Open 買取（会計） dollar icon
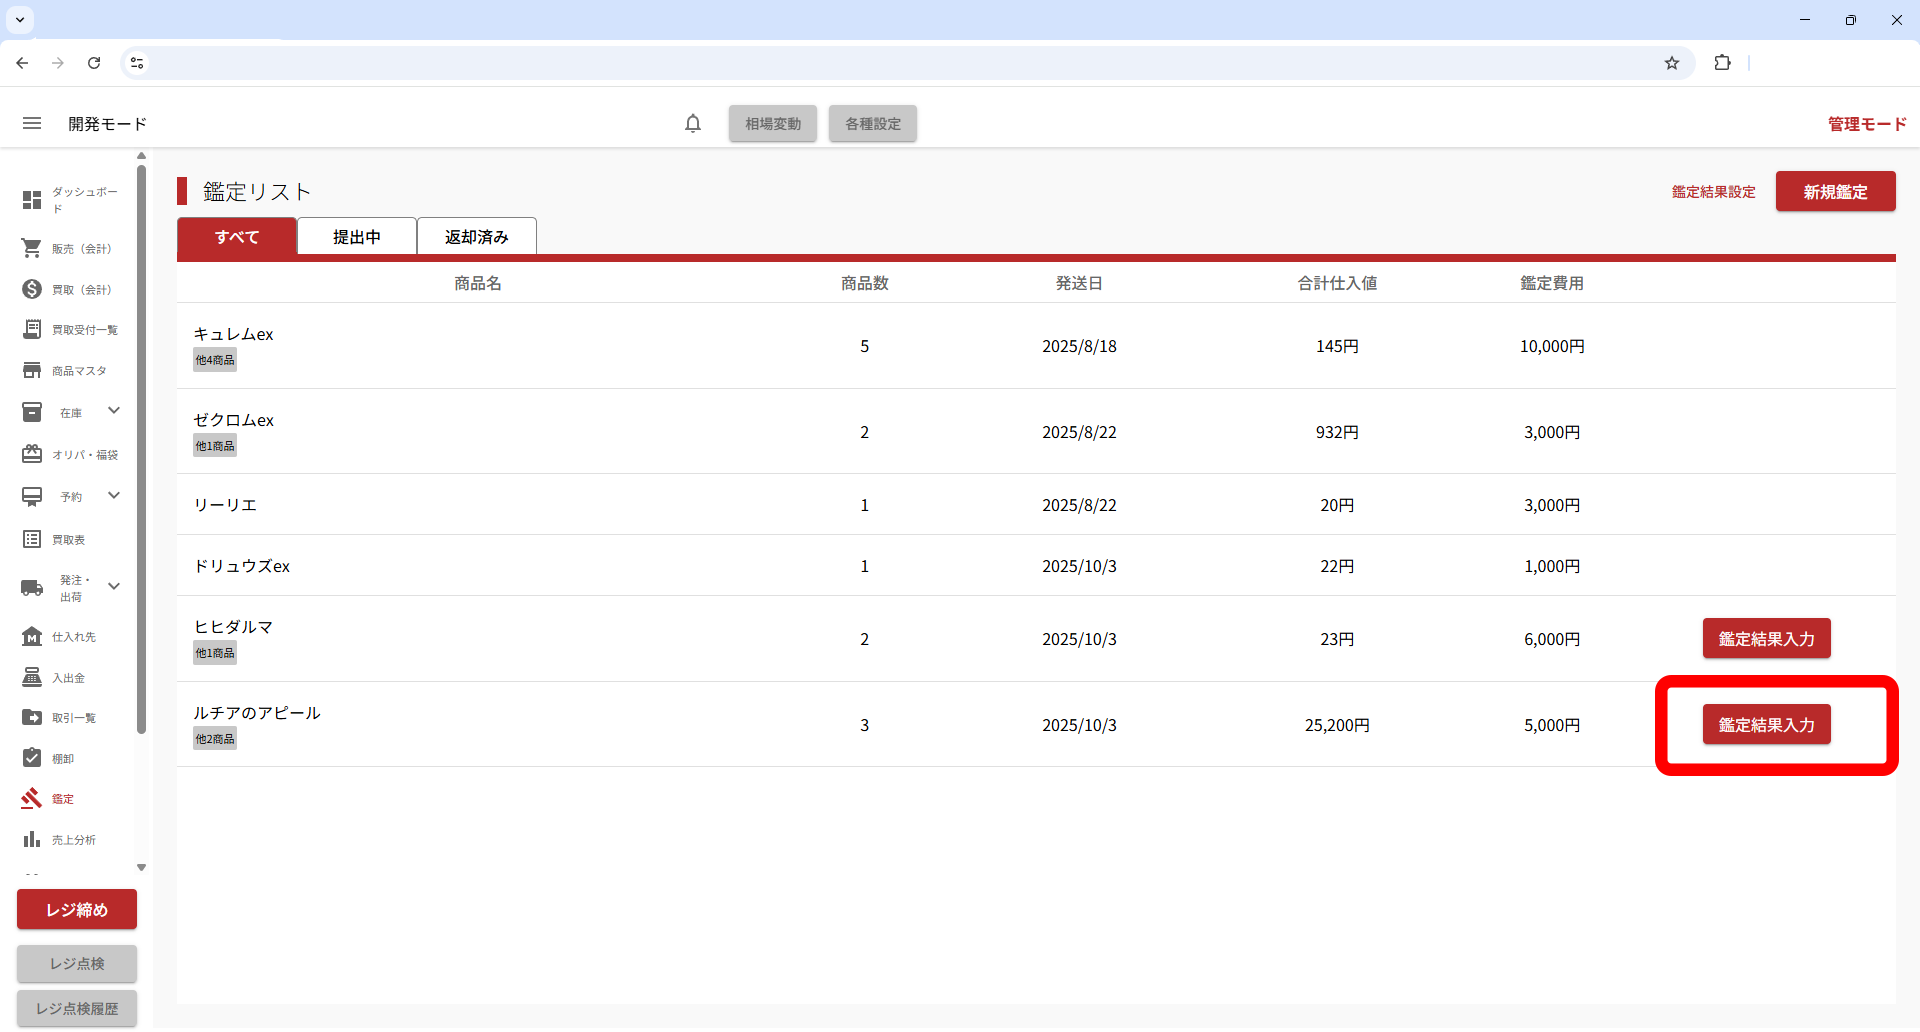This screenshot has width=1920, height=1032. (x=32, y=289)
